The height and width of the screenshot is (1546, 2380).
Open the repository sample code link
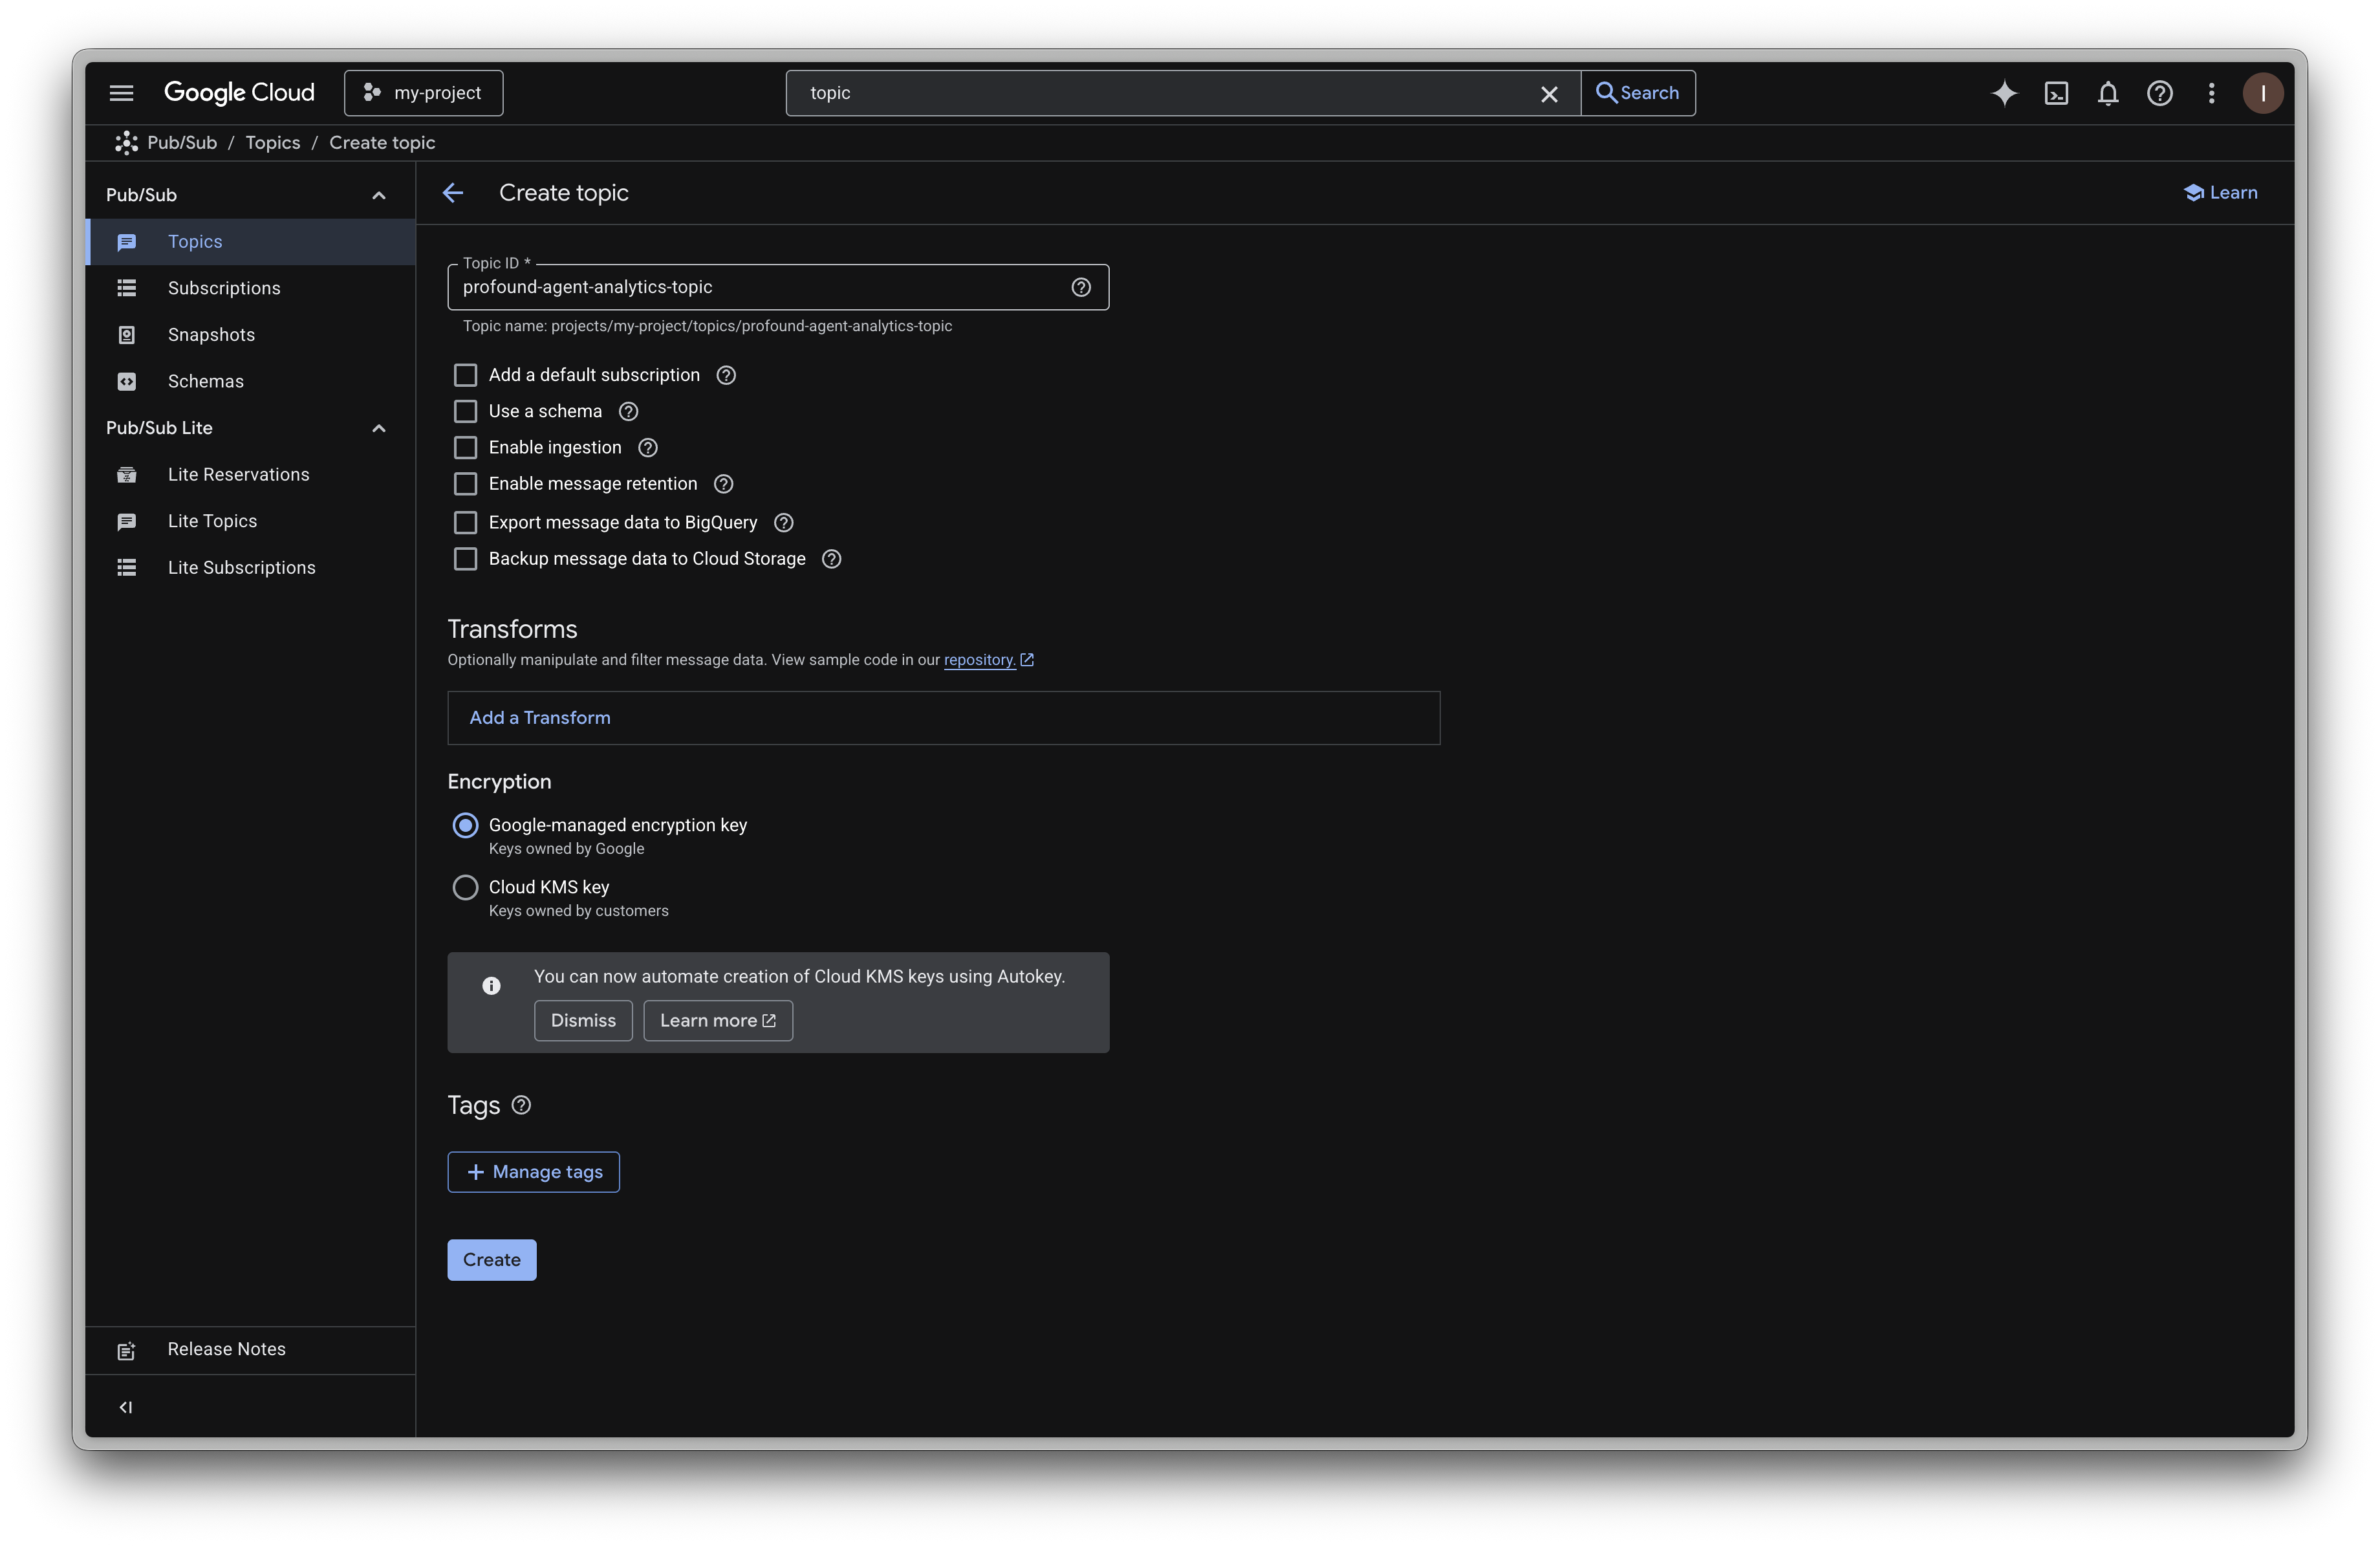[x=979, y=660]
